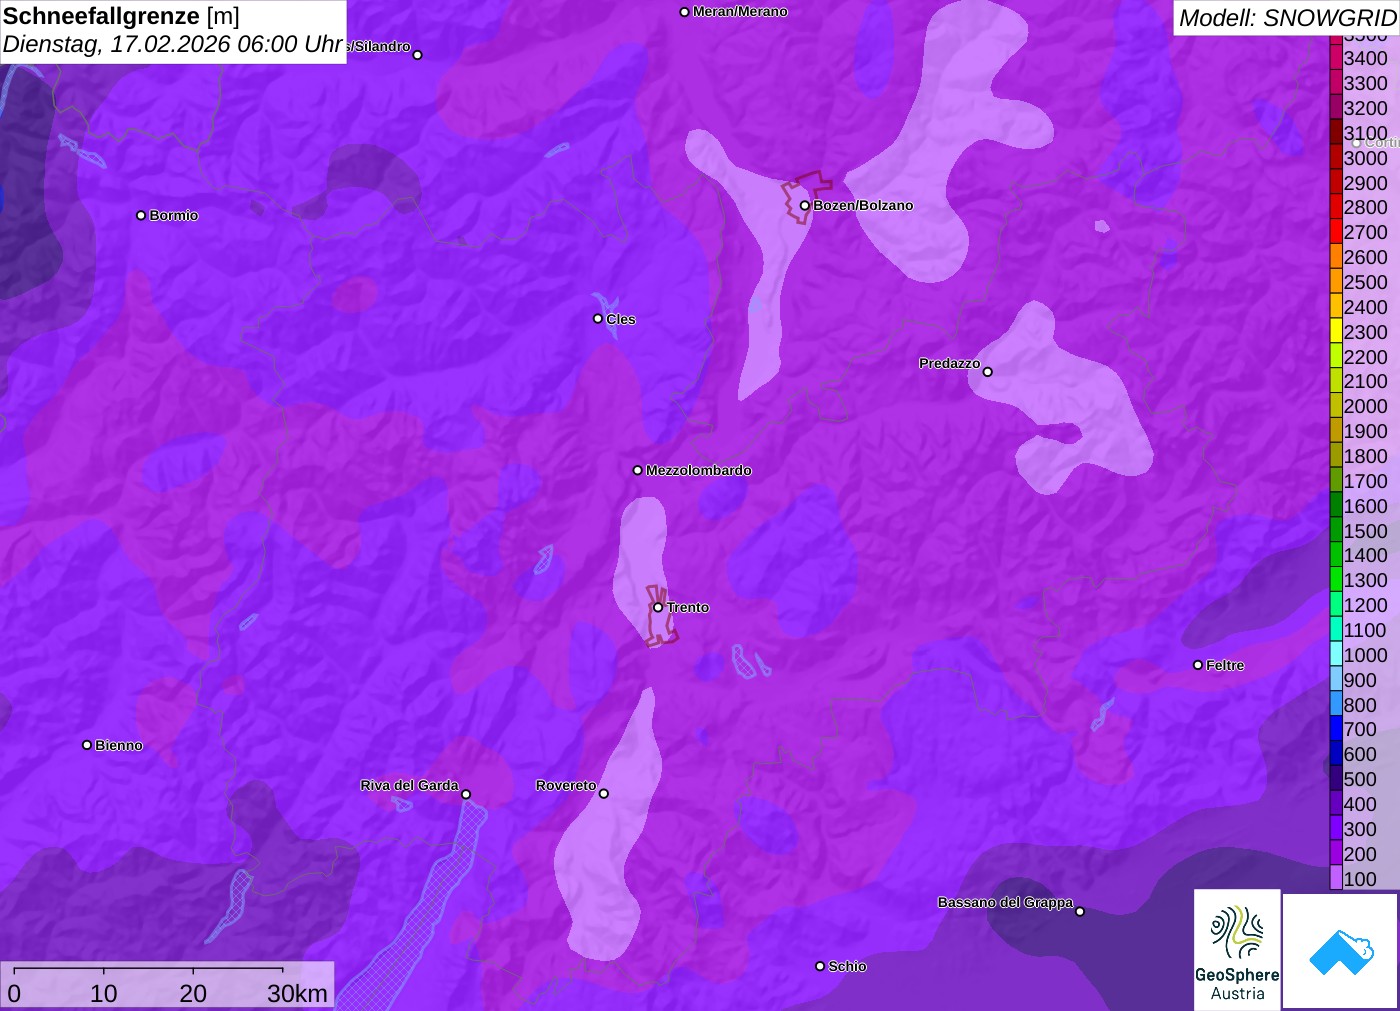
Task: Click the Rovereto label text
Action: tap(566, 785)
